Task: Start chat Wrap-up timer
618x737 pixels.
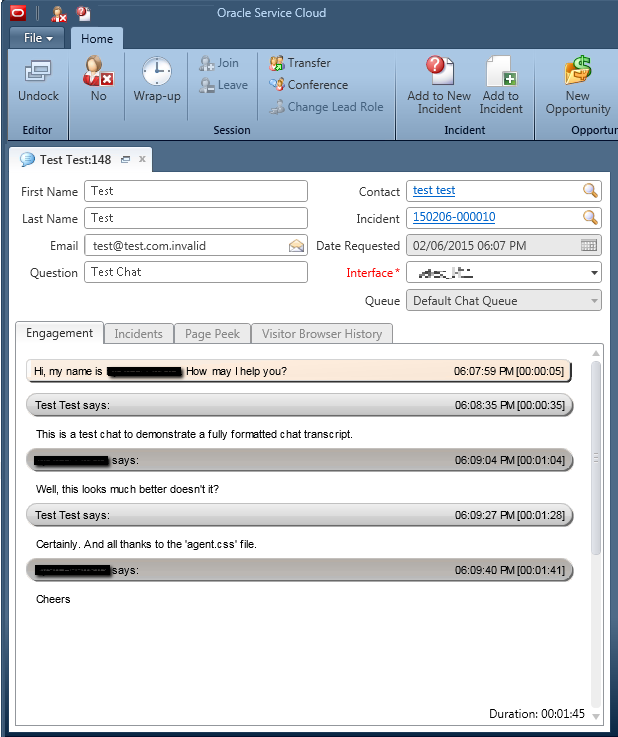Action: pos(156,79)
